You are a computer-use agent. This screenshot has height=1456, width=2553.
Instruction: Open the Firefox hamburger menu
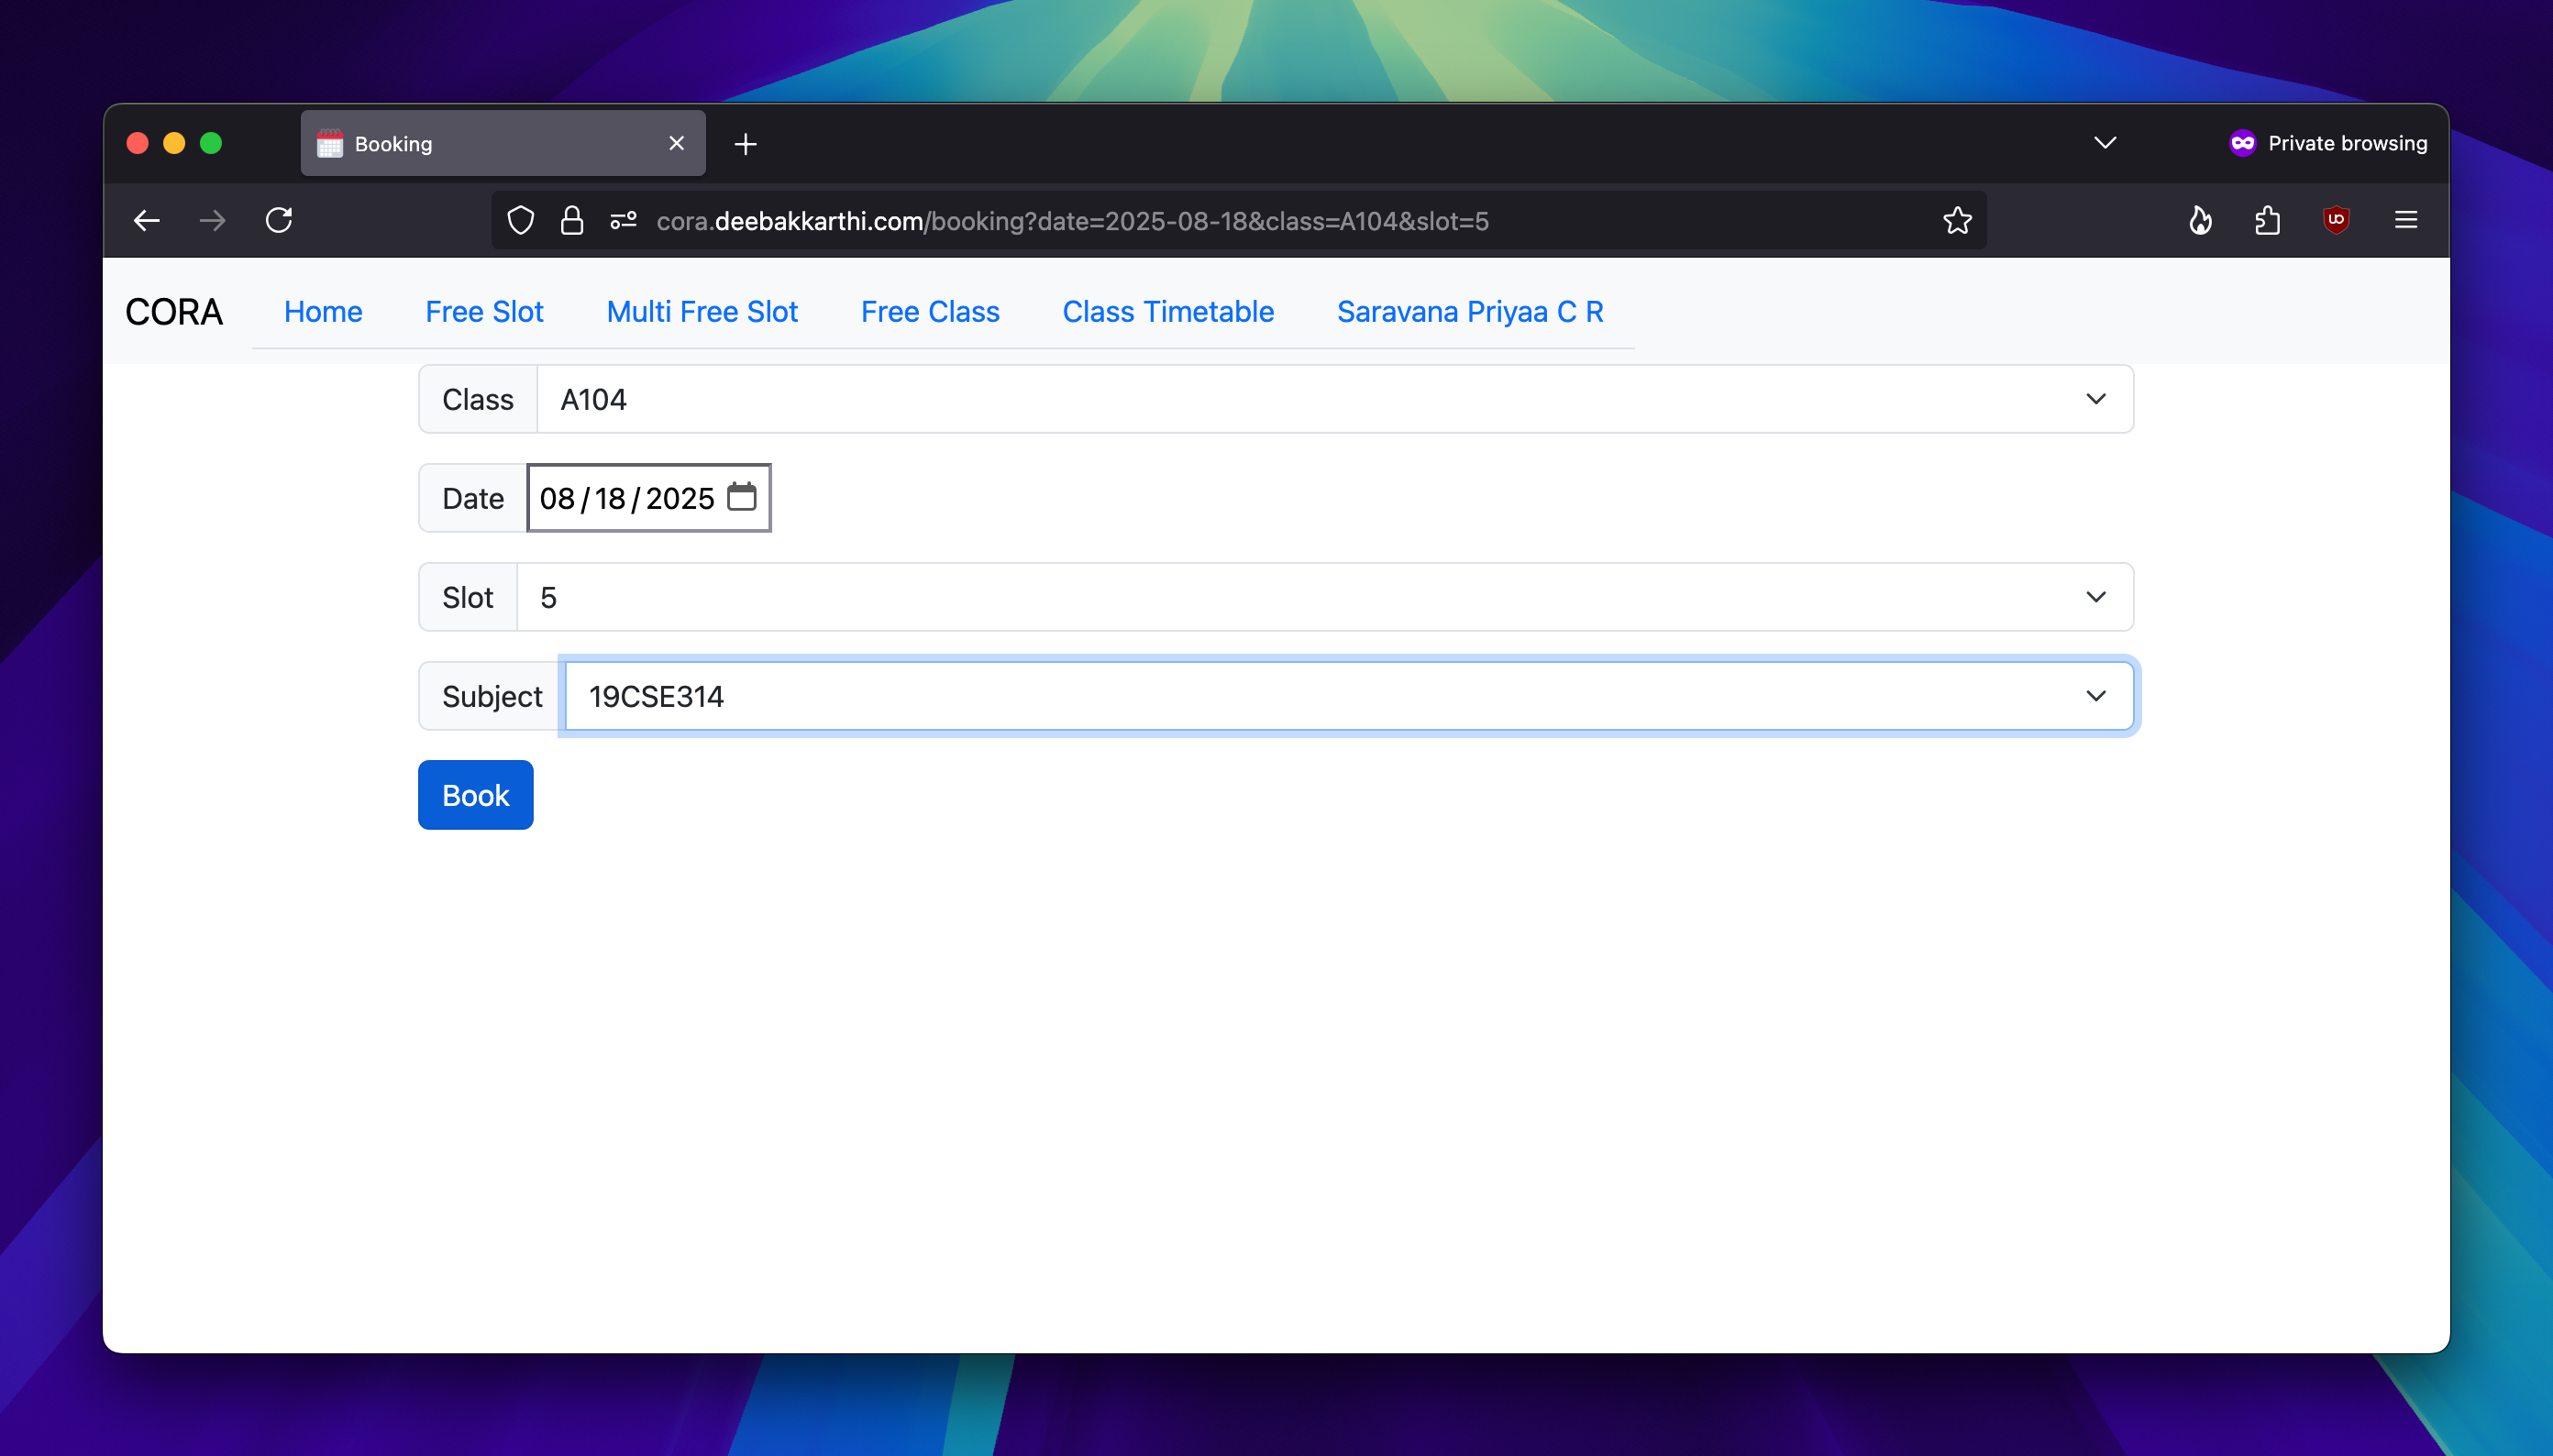[x=2406, y=220]
